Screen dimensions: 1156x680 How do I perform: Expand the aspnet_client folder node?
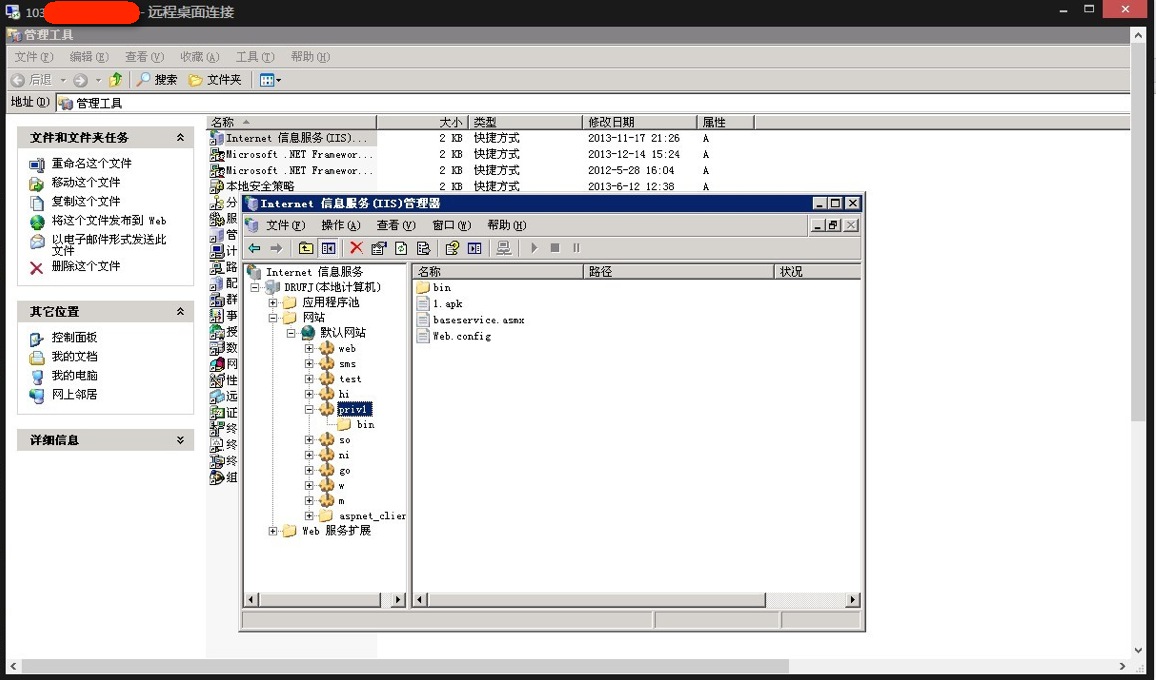coord(309,516)
